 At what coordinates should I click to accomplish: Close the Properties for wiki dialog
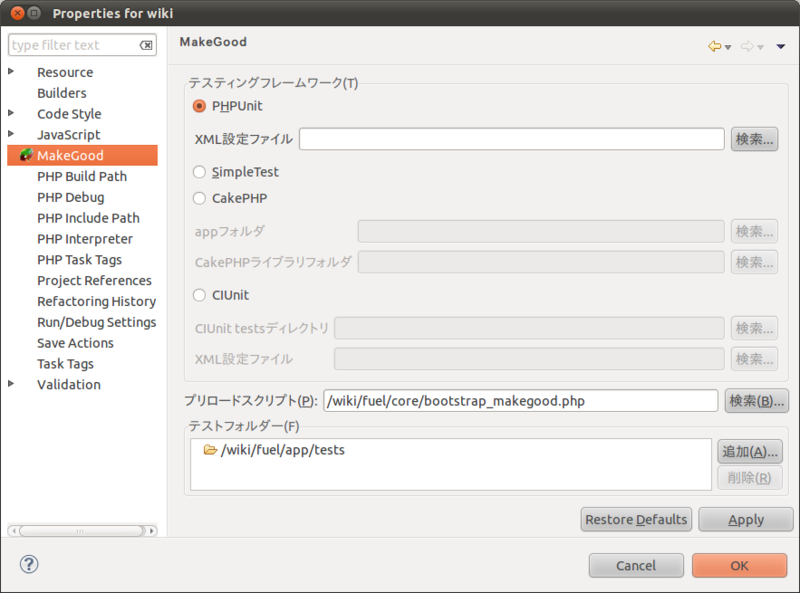(17, 13)
